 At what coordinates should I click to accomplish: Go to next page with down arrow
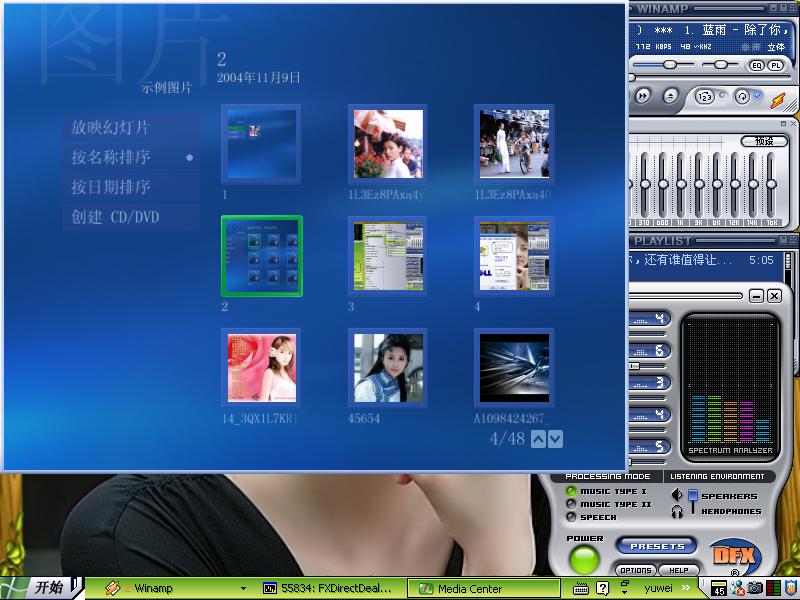(x=556, y=439)
